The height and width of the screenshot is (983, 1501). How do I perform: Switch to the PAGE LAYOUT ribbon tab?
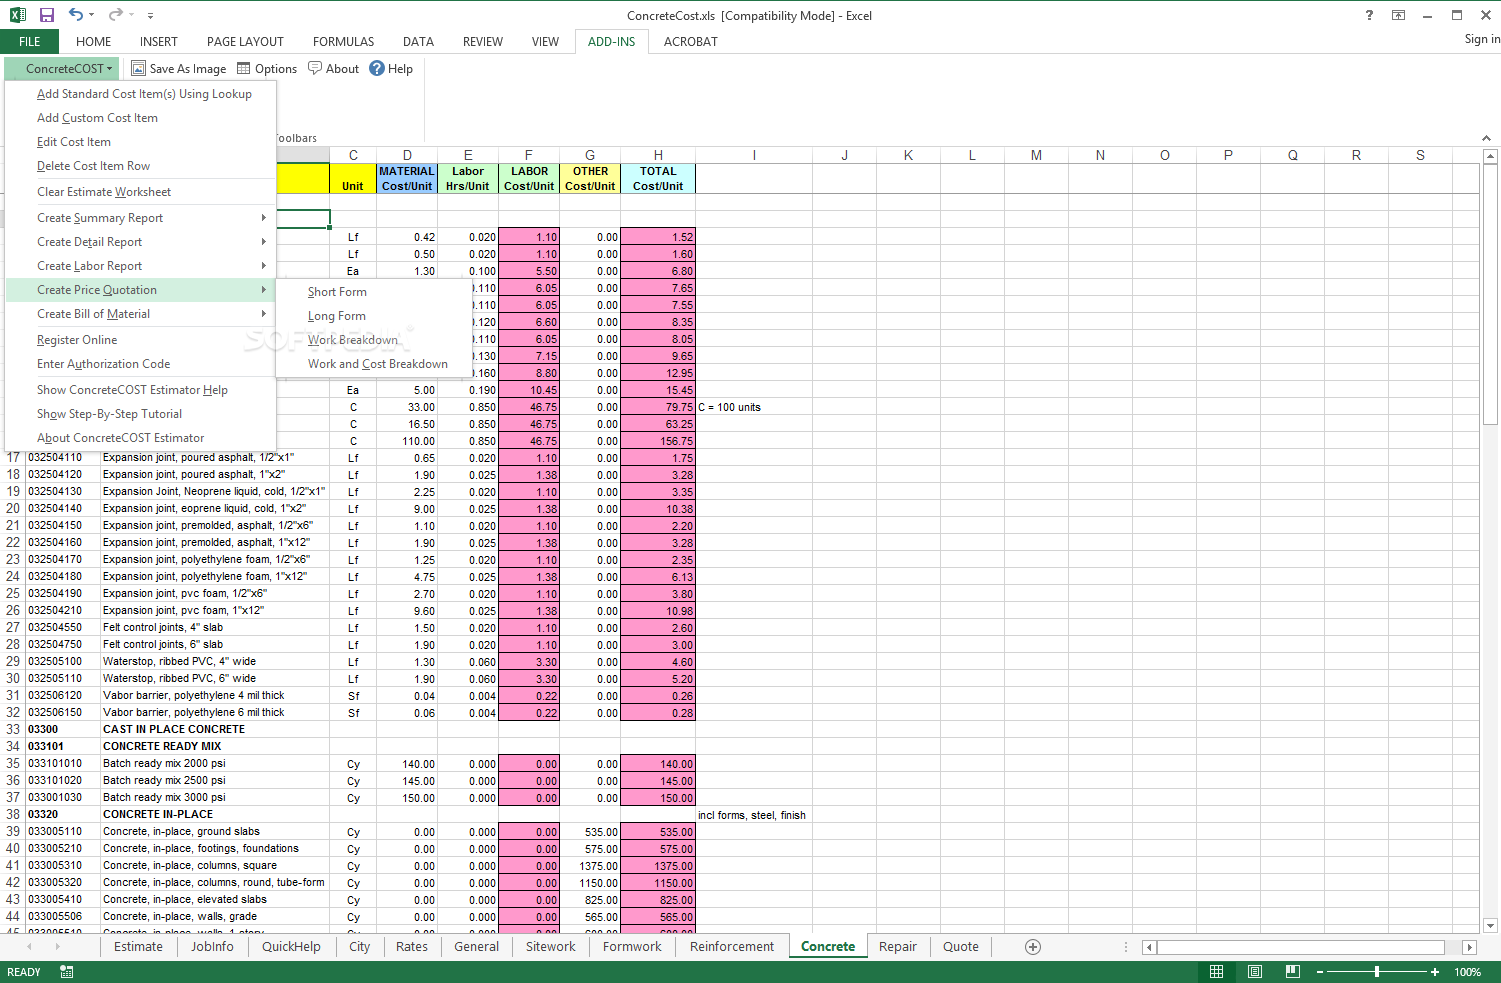(x=245, y=42)
